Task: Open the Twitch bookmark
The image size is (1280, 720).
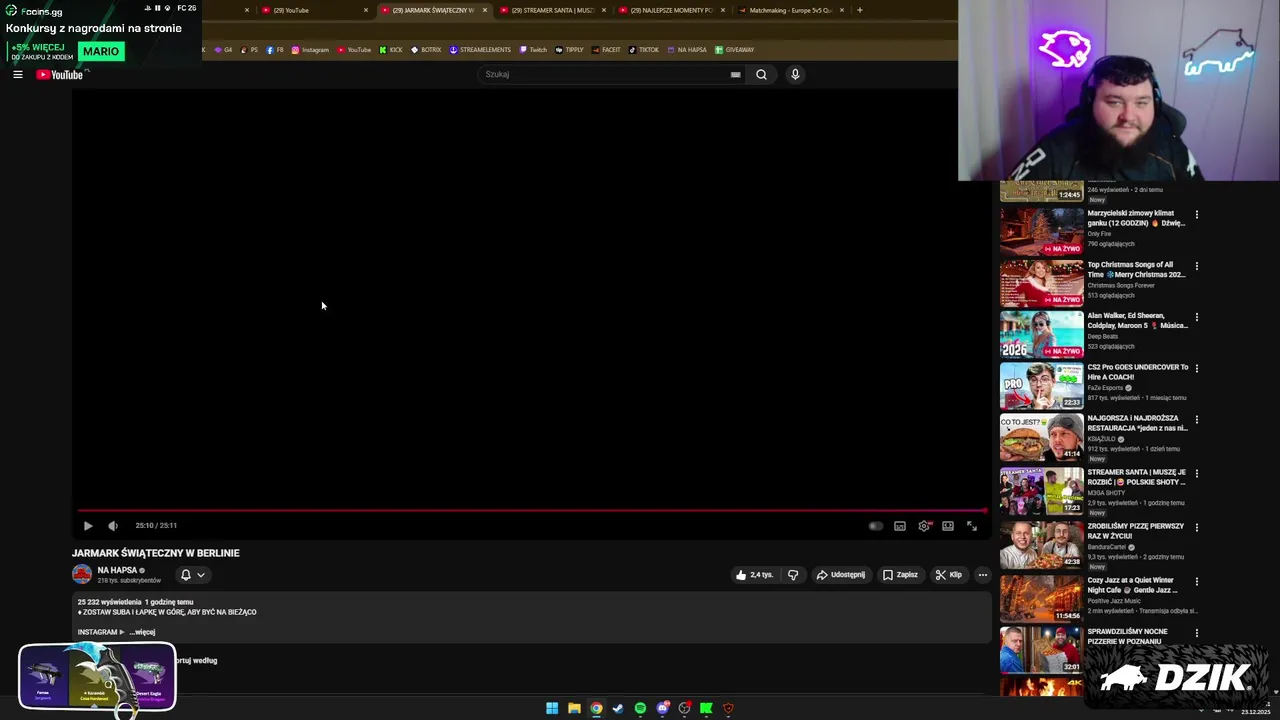Action: pyautogui.click(x=533, y=50)
